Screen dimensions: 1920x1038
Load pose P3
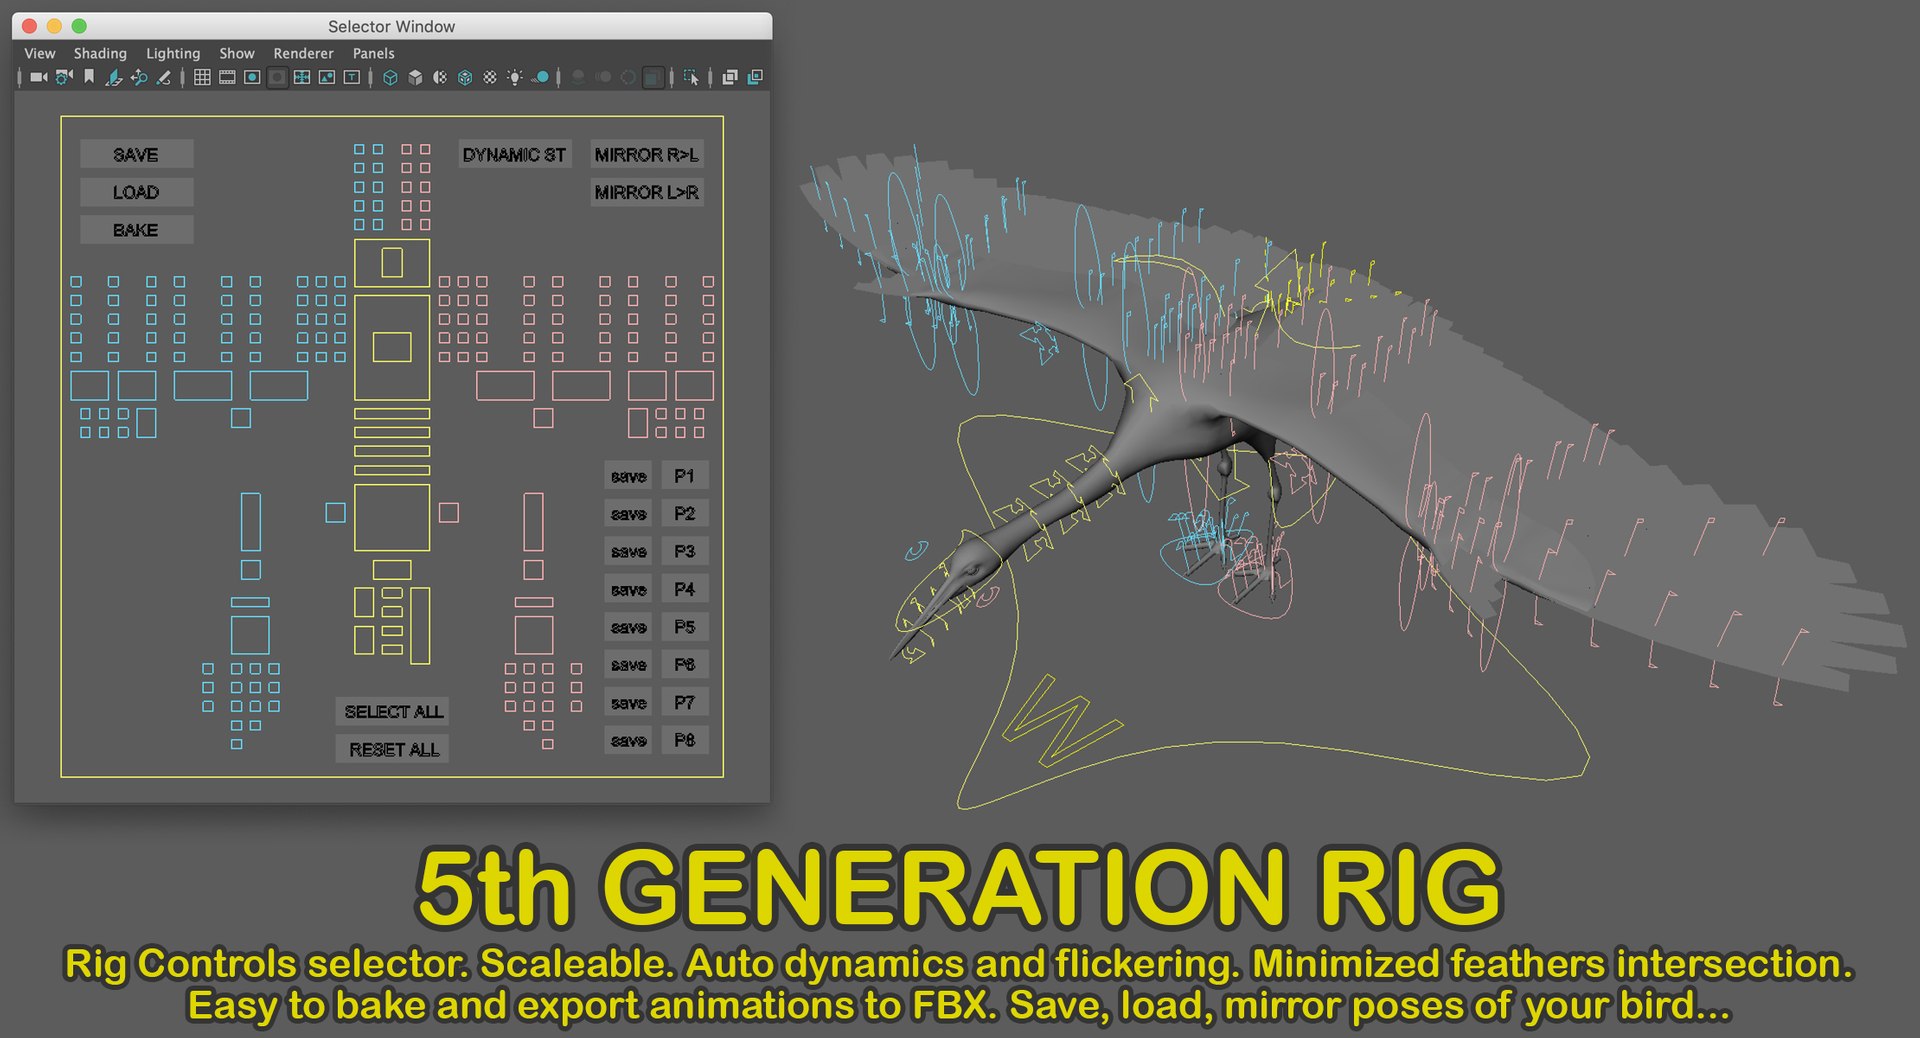click(x=685, y=552)
